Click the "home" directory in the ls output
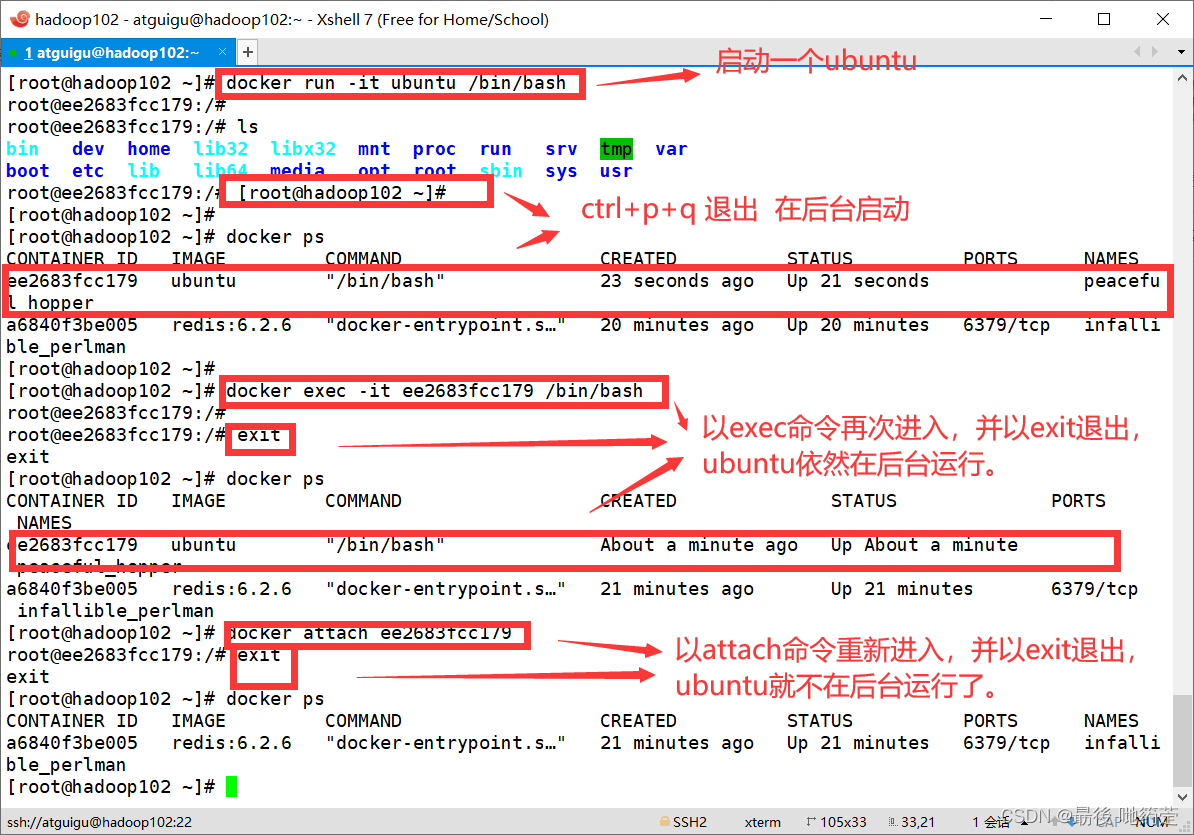This screenshot has height=835, width=1194. click(149, 149)
